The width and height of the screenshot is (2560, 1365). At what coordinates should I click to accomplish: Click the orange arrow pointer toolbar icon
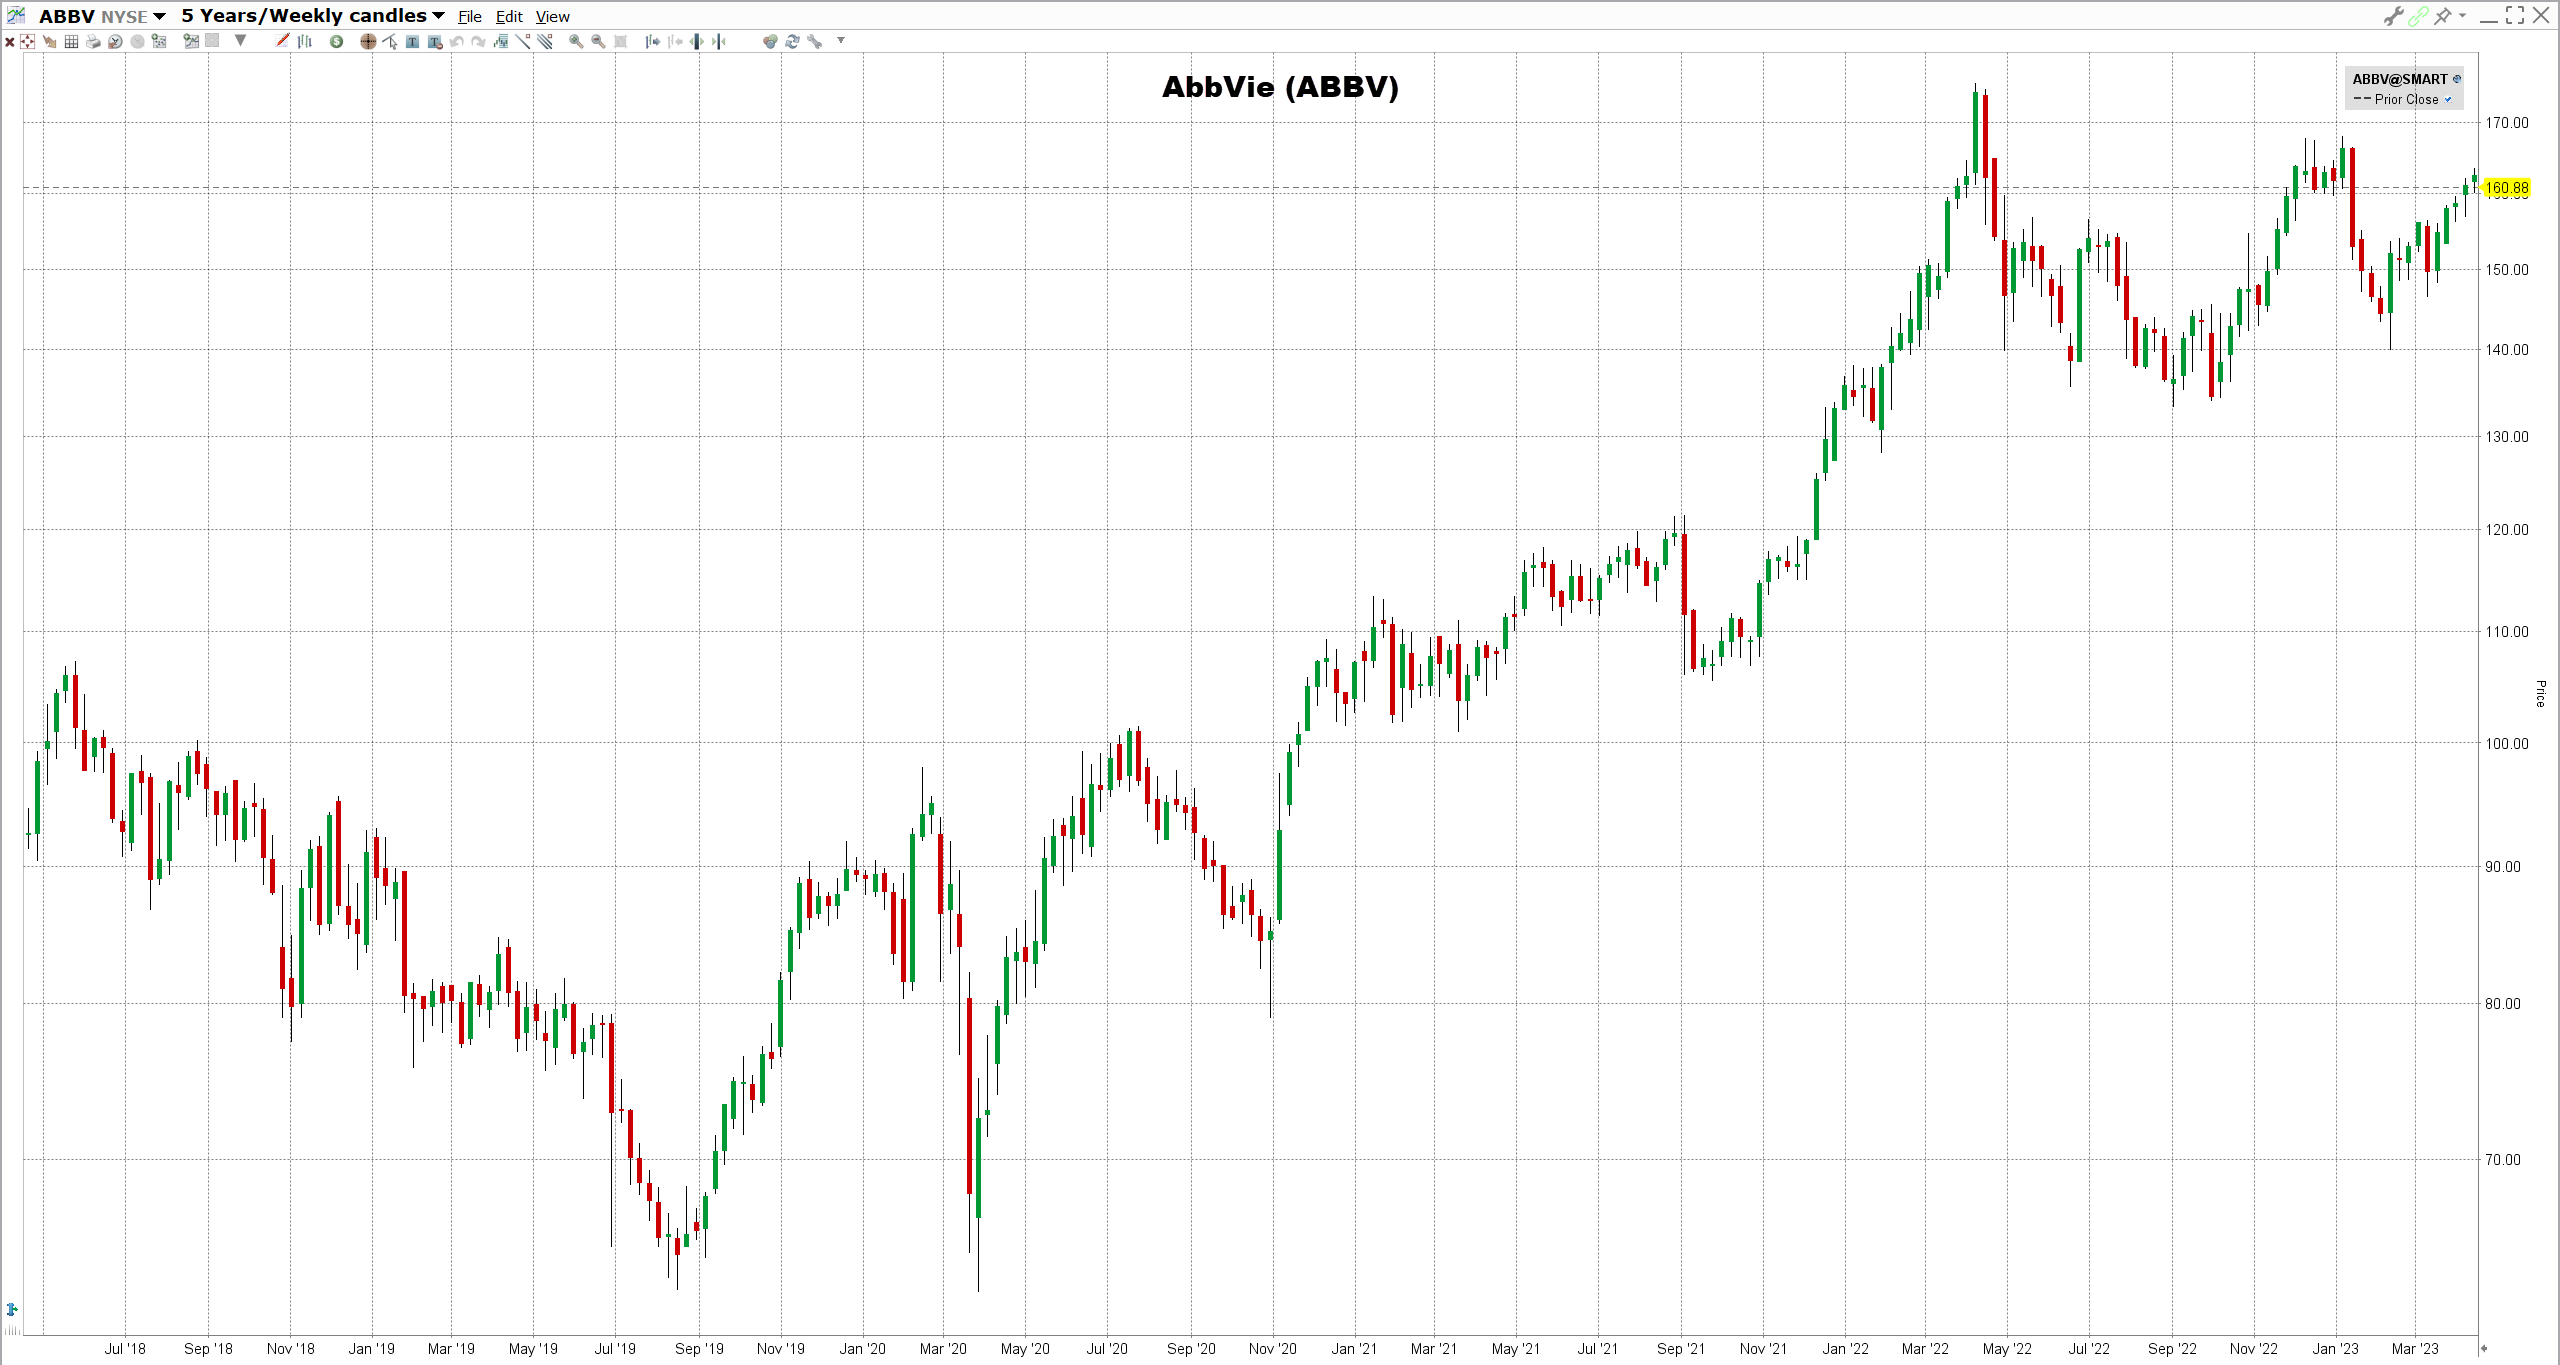tap(49, 42)
